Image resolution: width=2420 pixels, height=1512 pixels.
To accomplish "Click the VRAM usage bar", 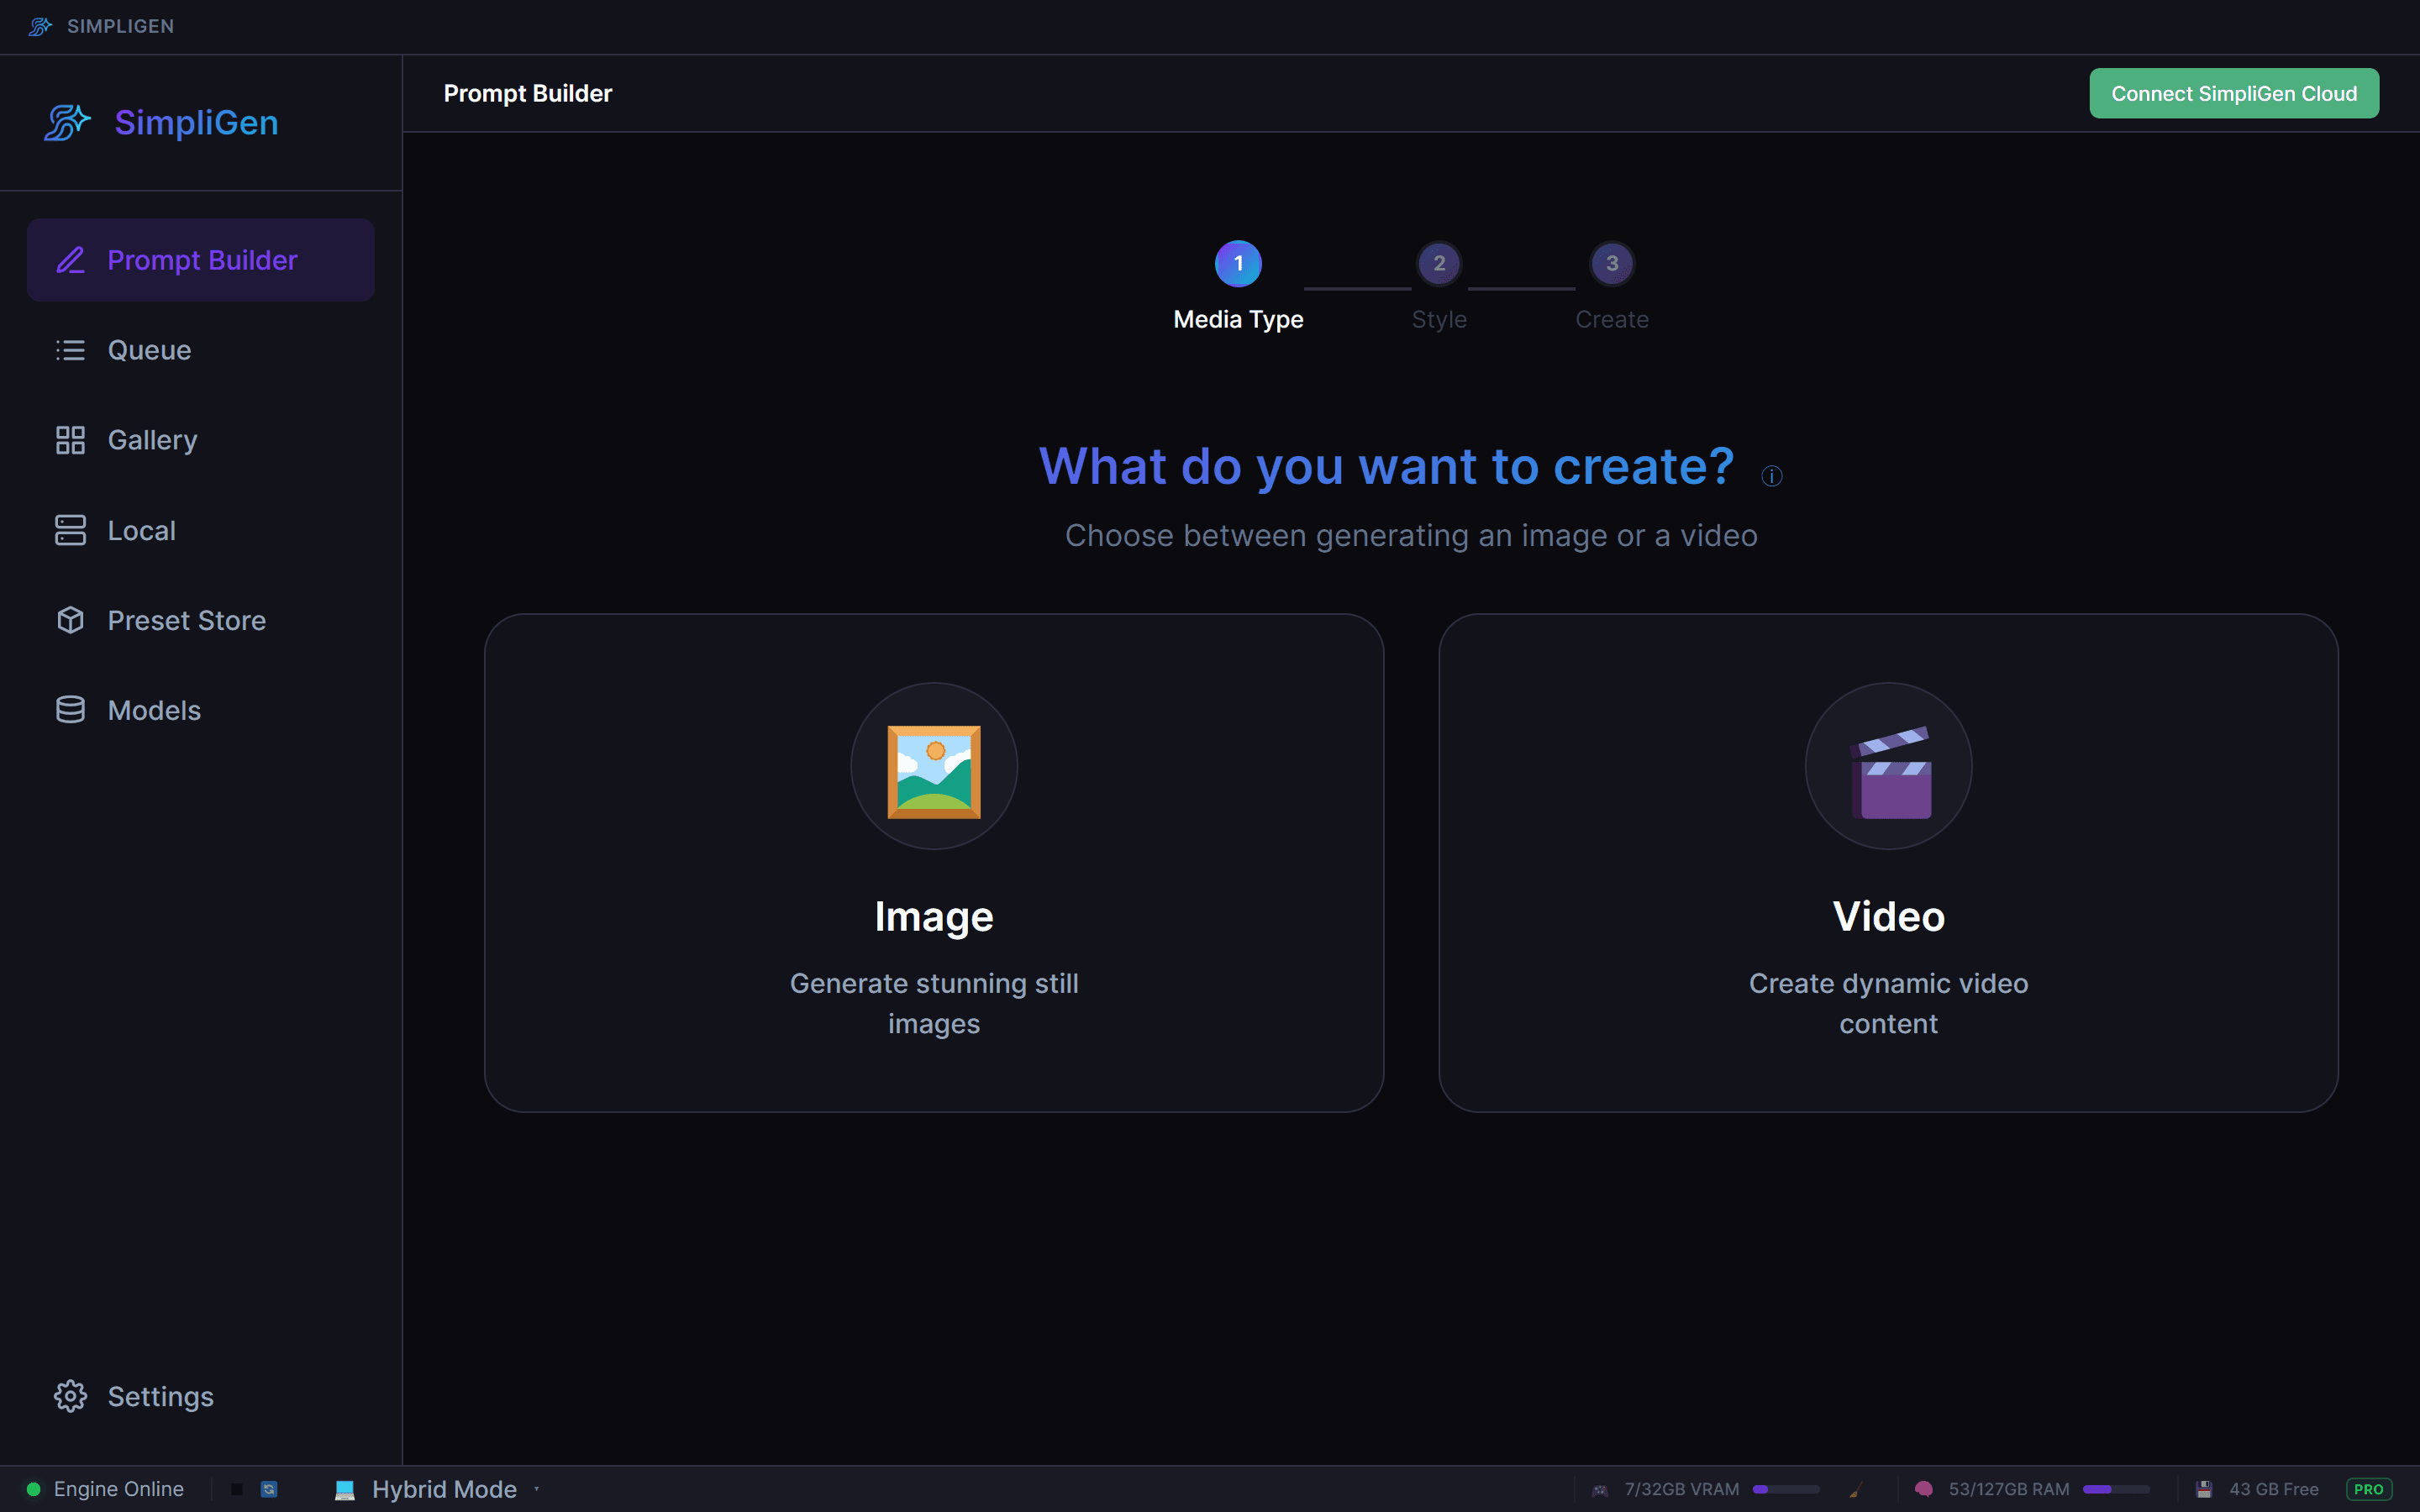I will coord(1786,1489).
